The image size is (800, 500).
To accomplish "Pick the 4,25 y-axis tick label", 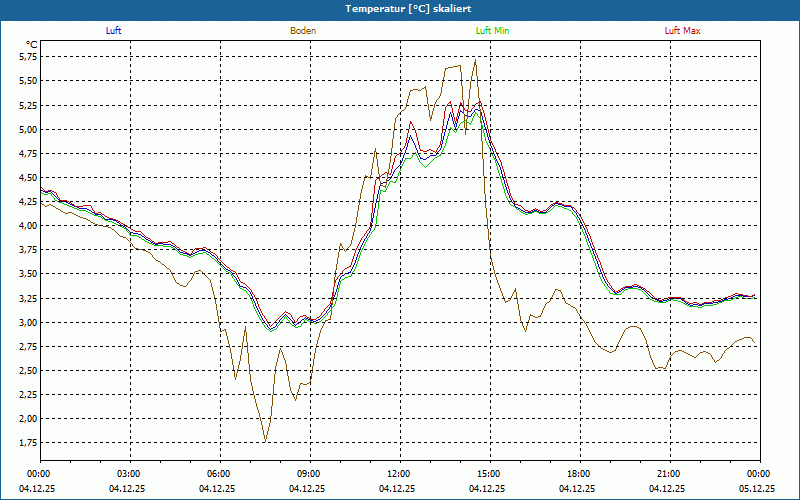I will click(28, 201).
